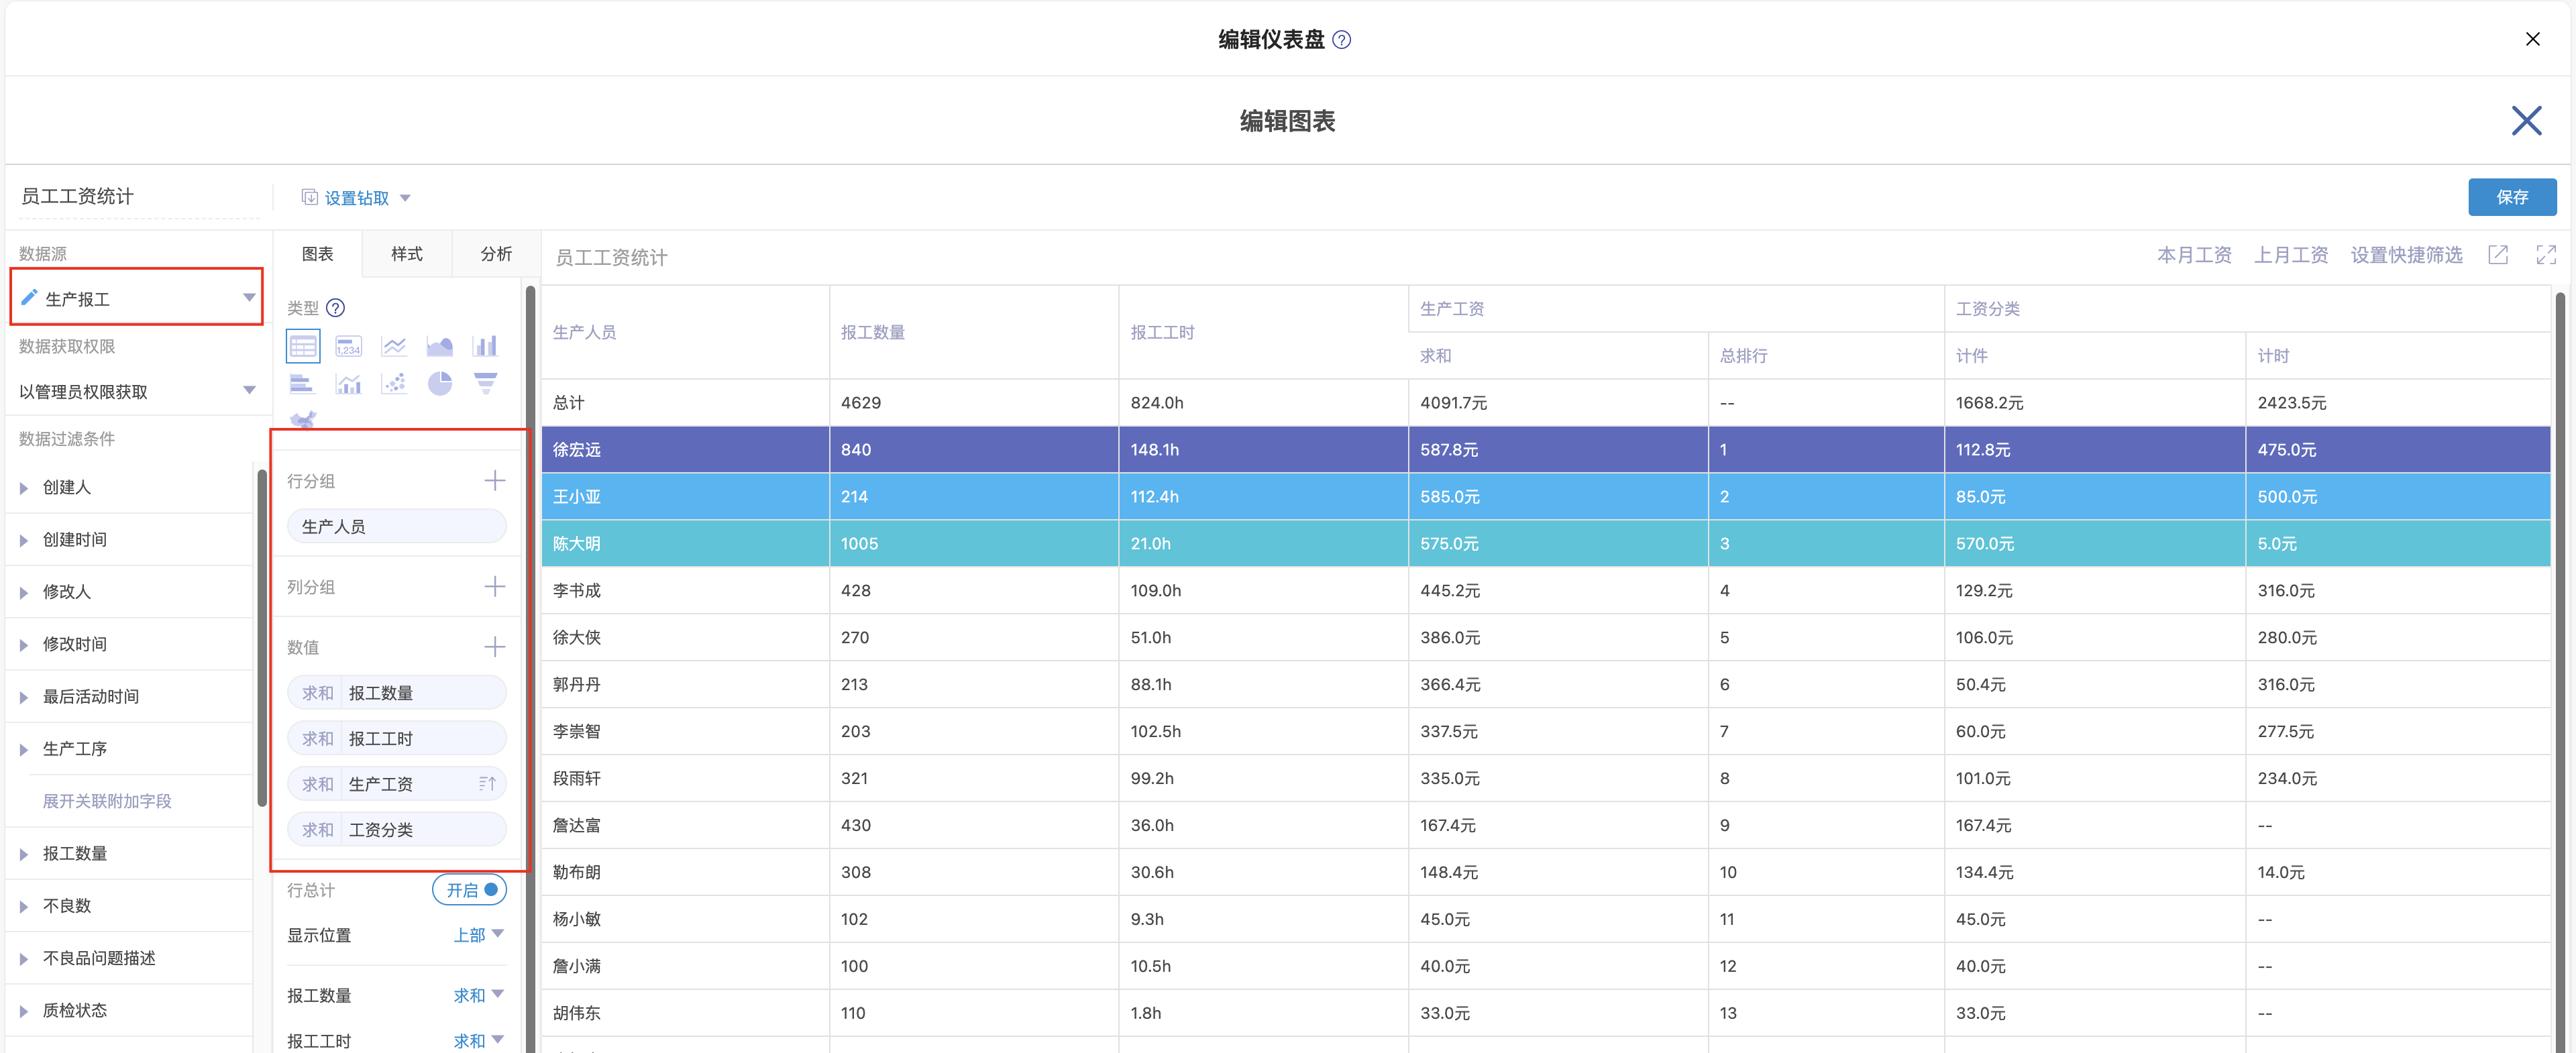Click the blue 保存 button

(x=2512, y=197)
